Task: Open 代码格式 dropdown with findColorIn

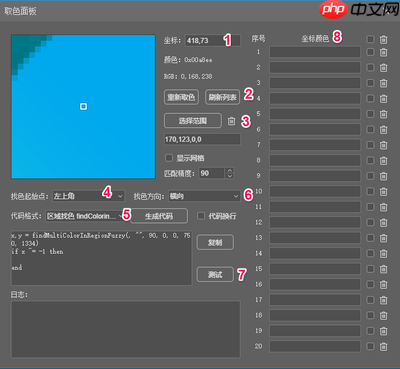Action: [x=85, y=216]
